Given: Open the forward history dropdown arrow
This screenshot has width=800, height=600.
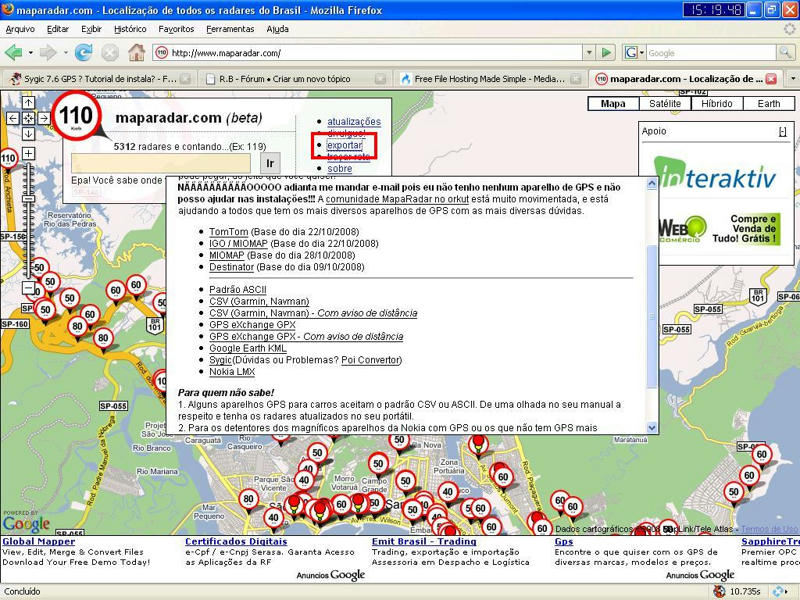Looking at the screenshot, I should tap(65, 52).
